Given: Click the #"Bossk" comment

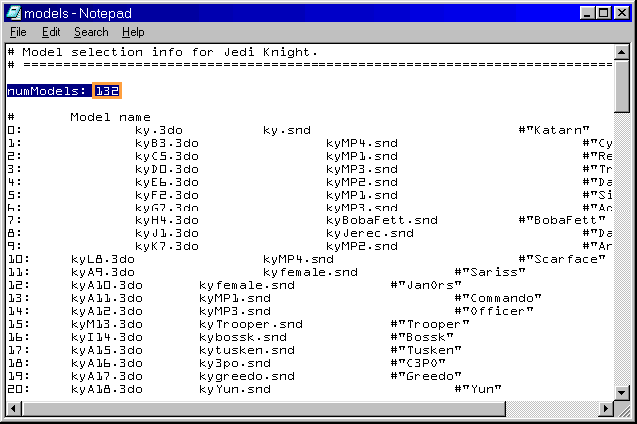Looking at the screenshot, I should [x=422, y=337].
